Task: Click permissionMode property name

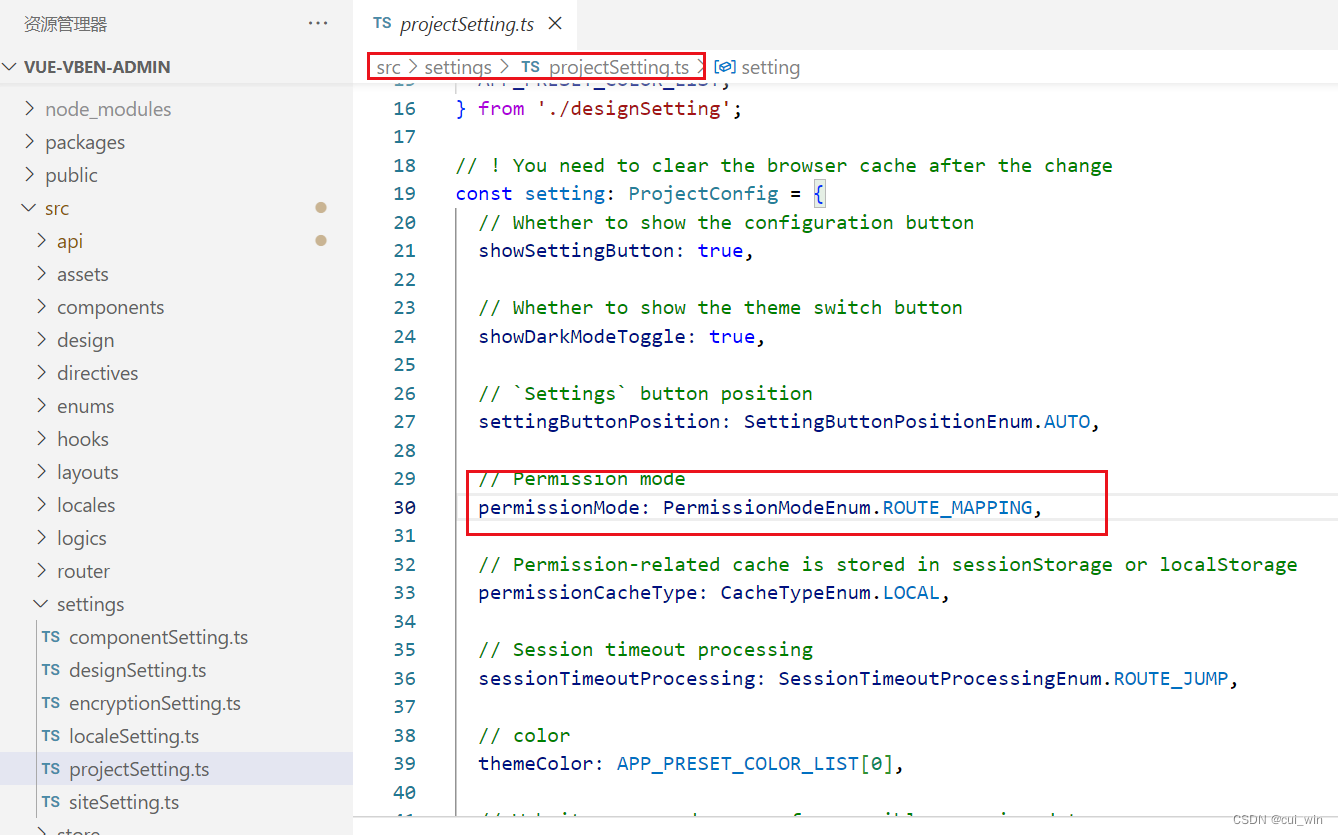Action: click(x=558, y=507)
